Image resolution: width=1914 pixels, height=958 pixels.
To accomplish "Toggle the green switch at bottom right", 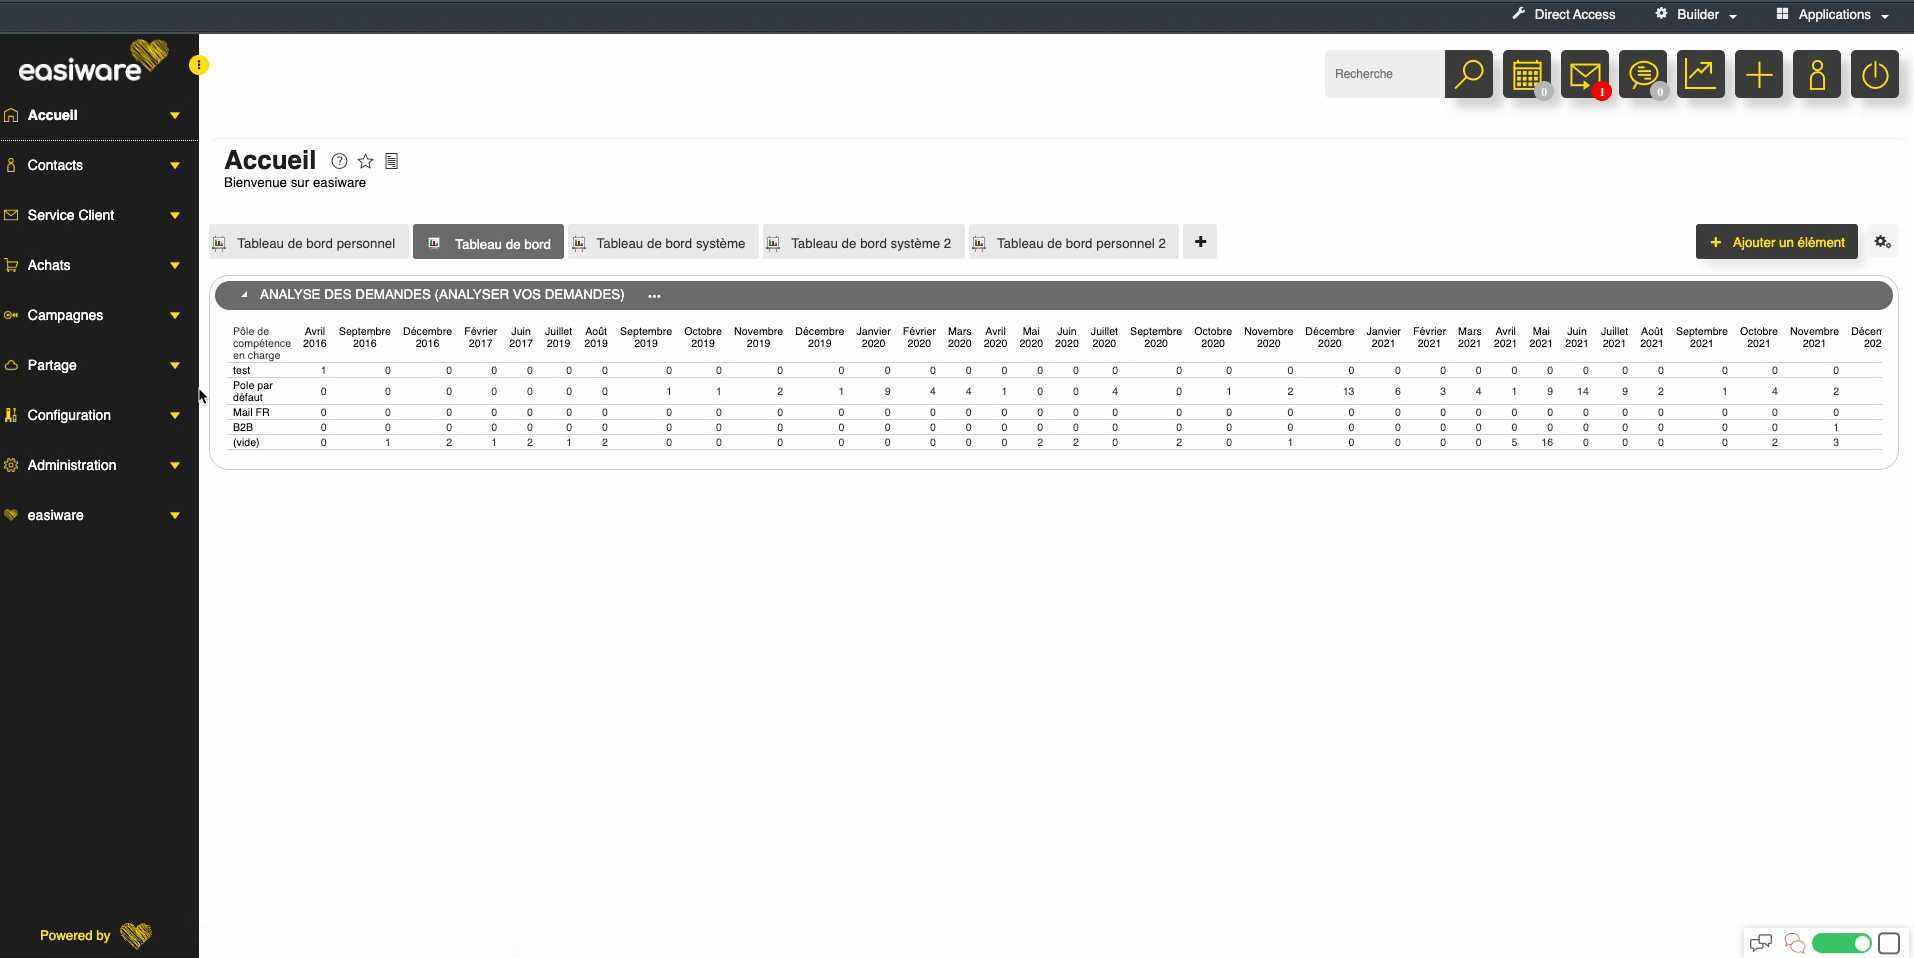I will [x=1841, y=943].
